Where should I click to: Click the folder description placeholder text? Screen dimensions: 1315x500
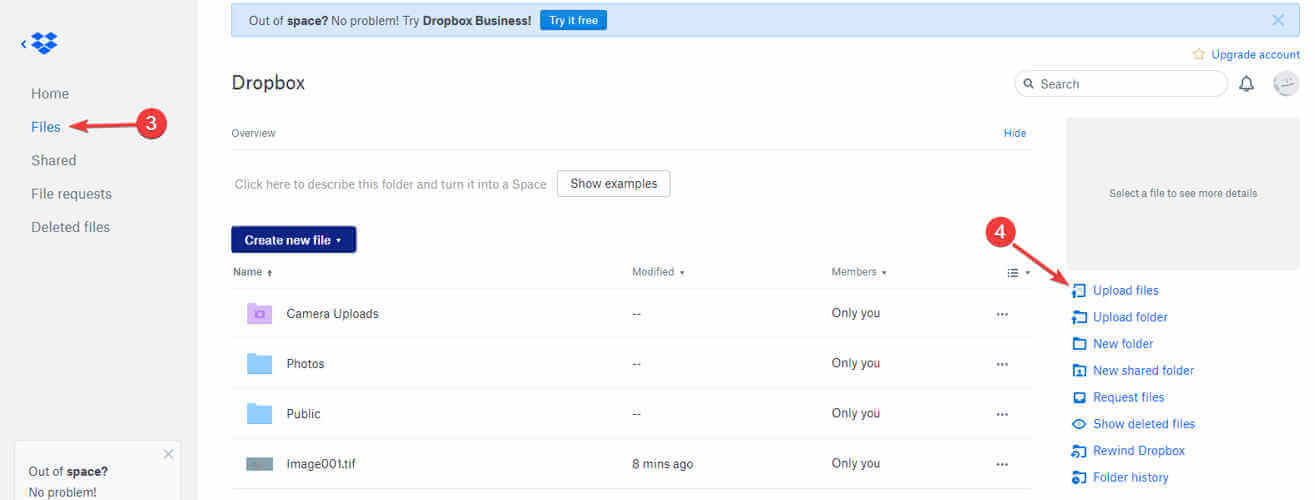(391, 184)
